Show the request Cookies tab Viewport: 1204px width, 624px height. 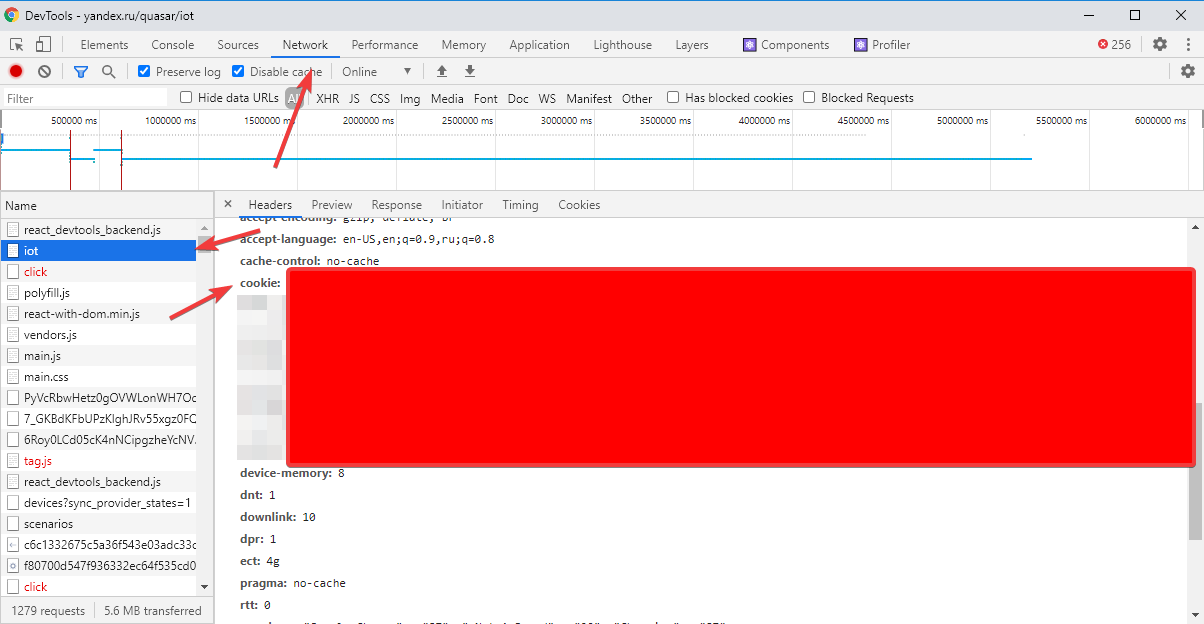(579, 205)
